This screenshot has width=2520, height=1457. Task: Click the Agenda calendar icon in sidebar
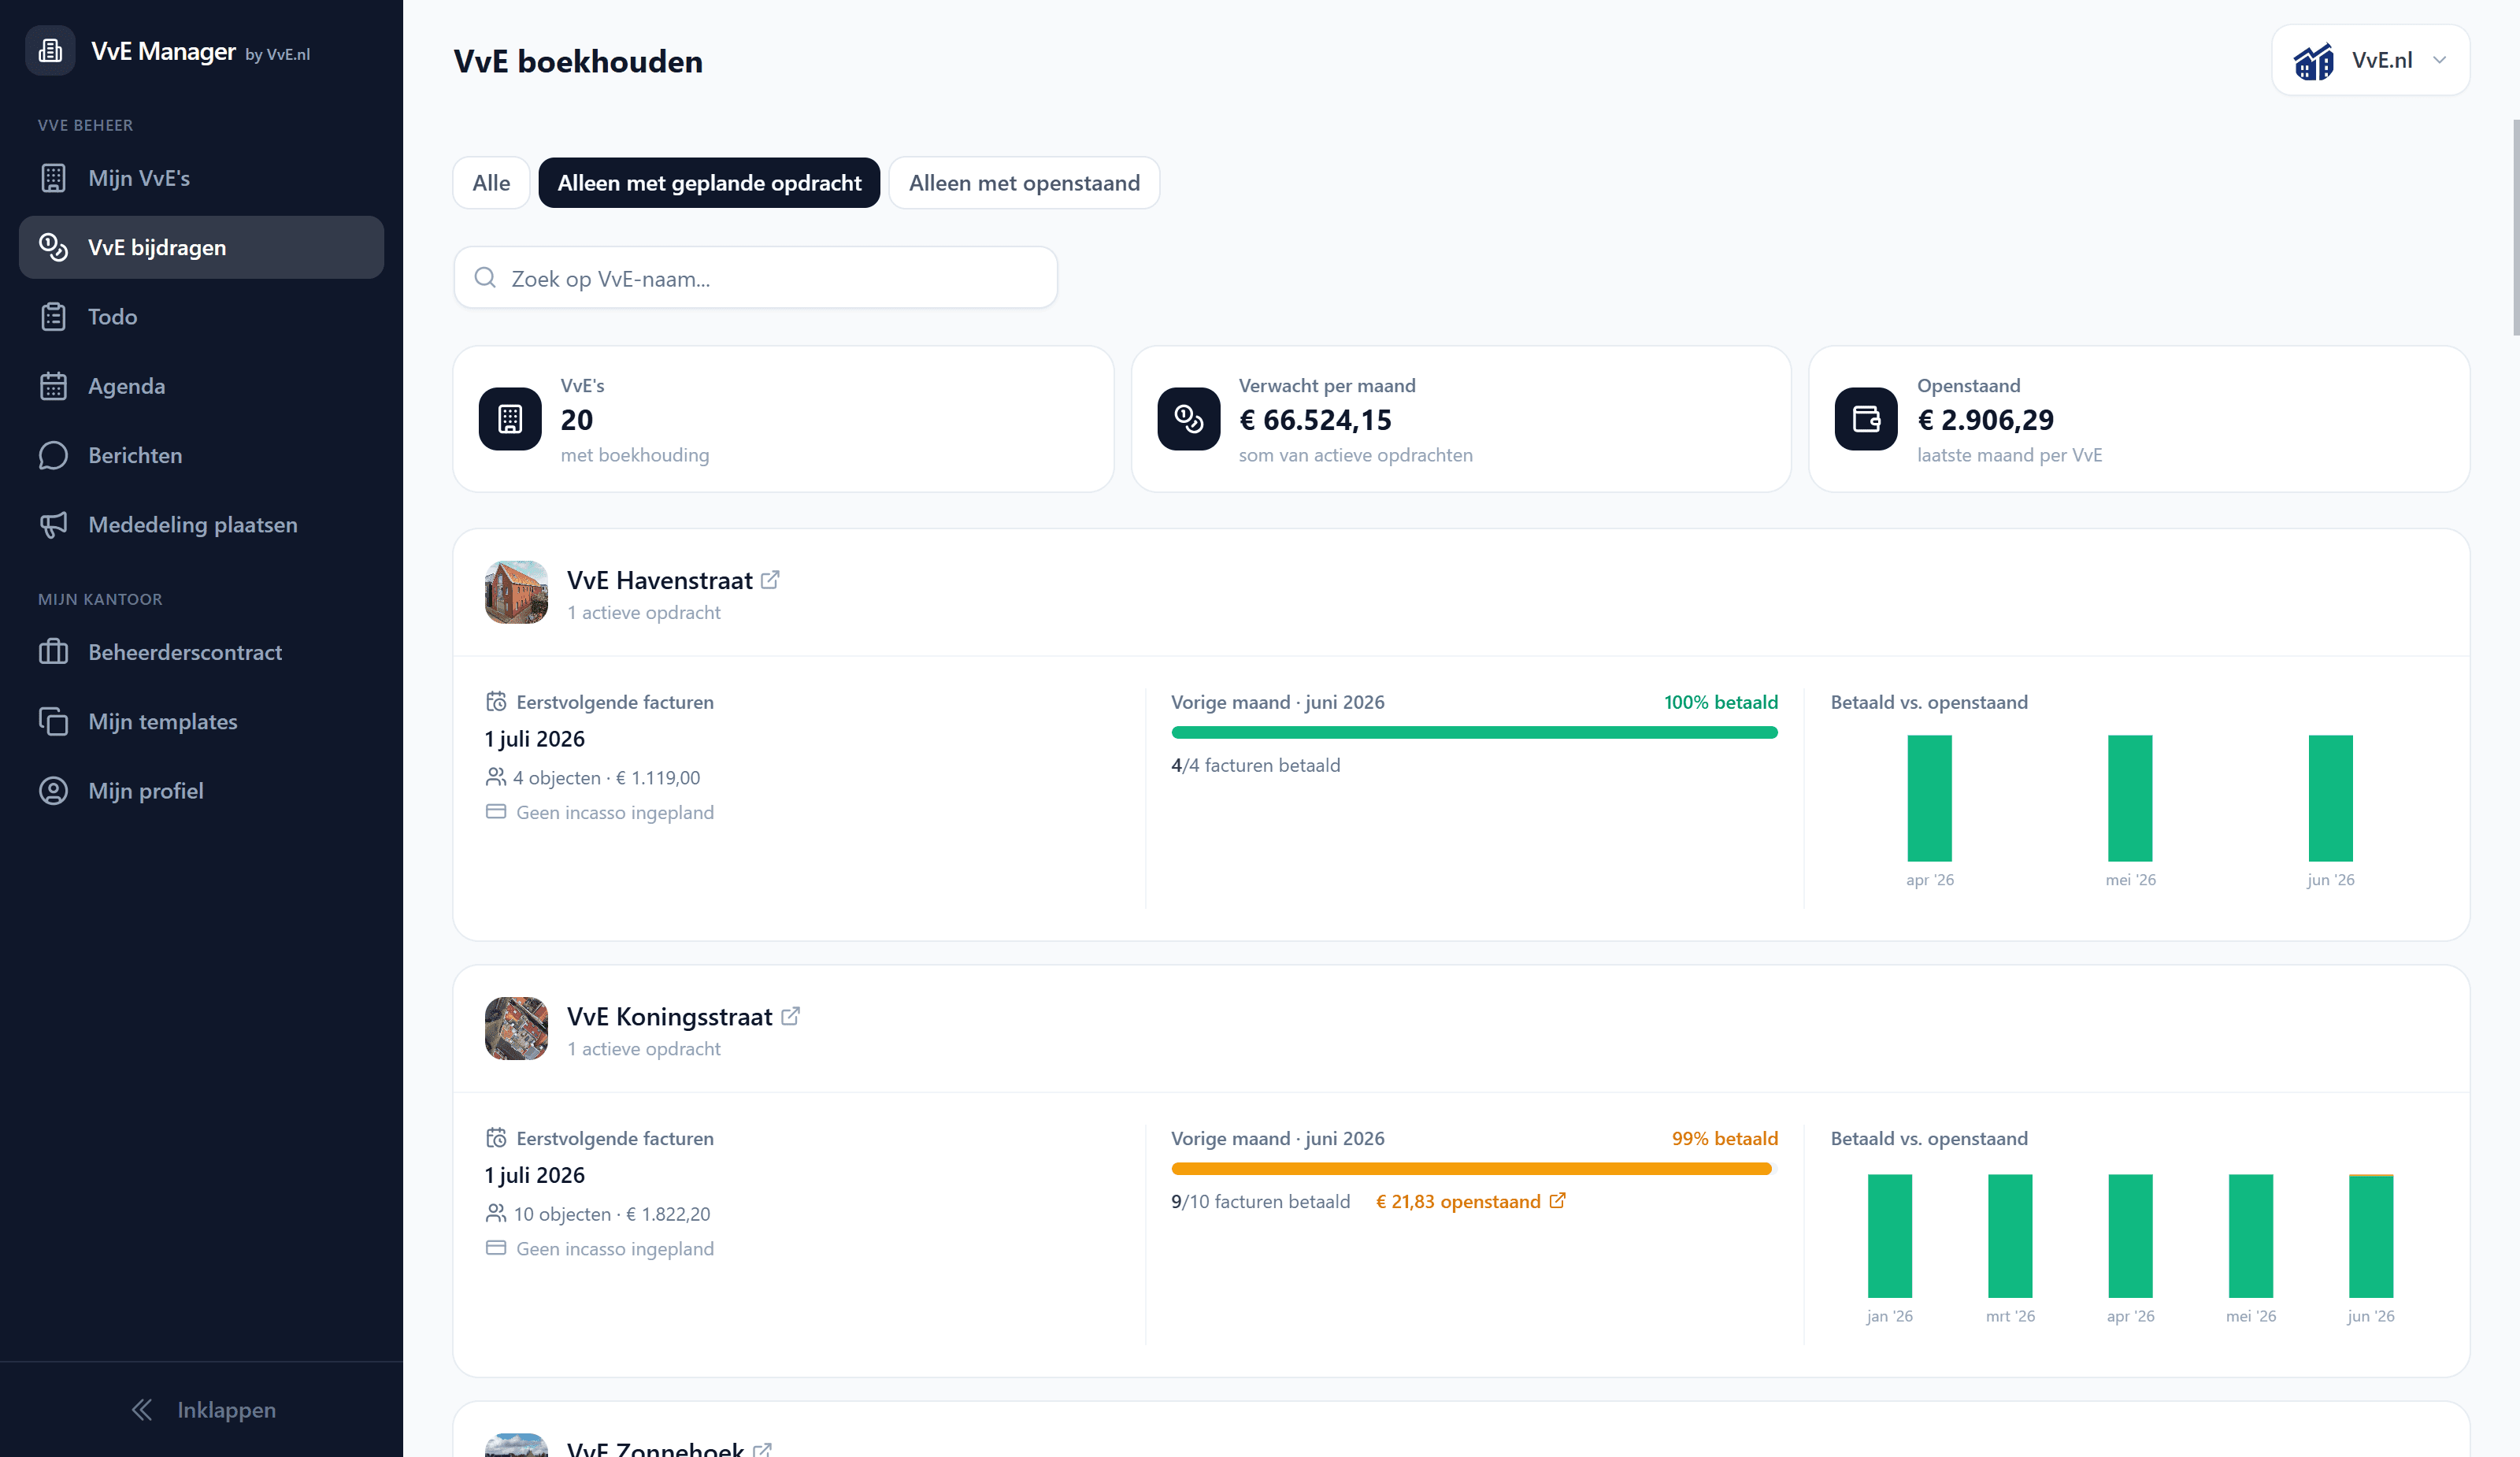click(x=53, y=386)
